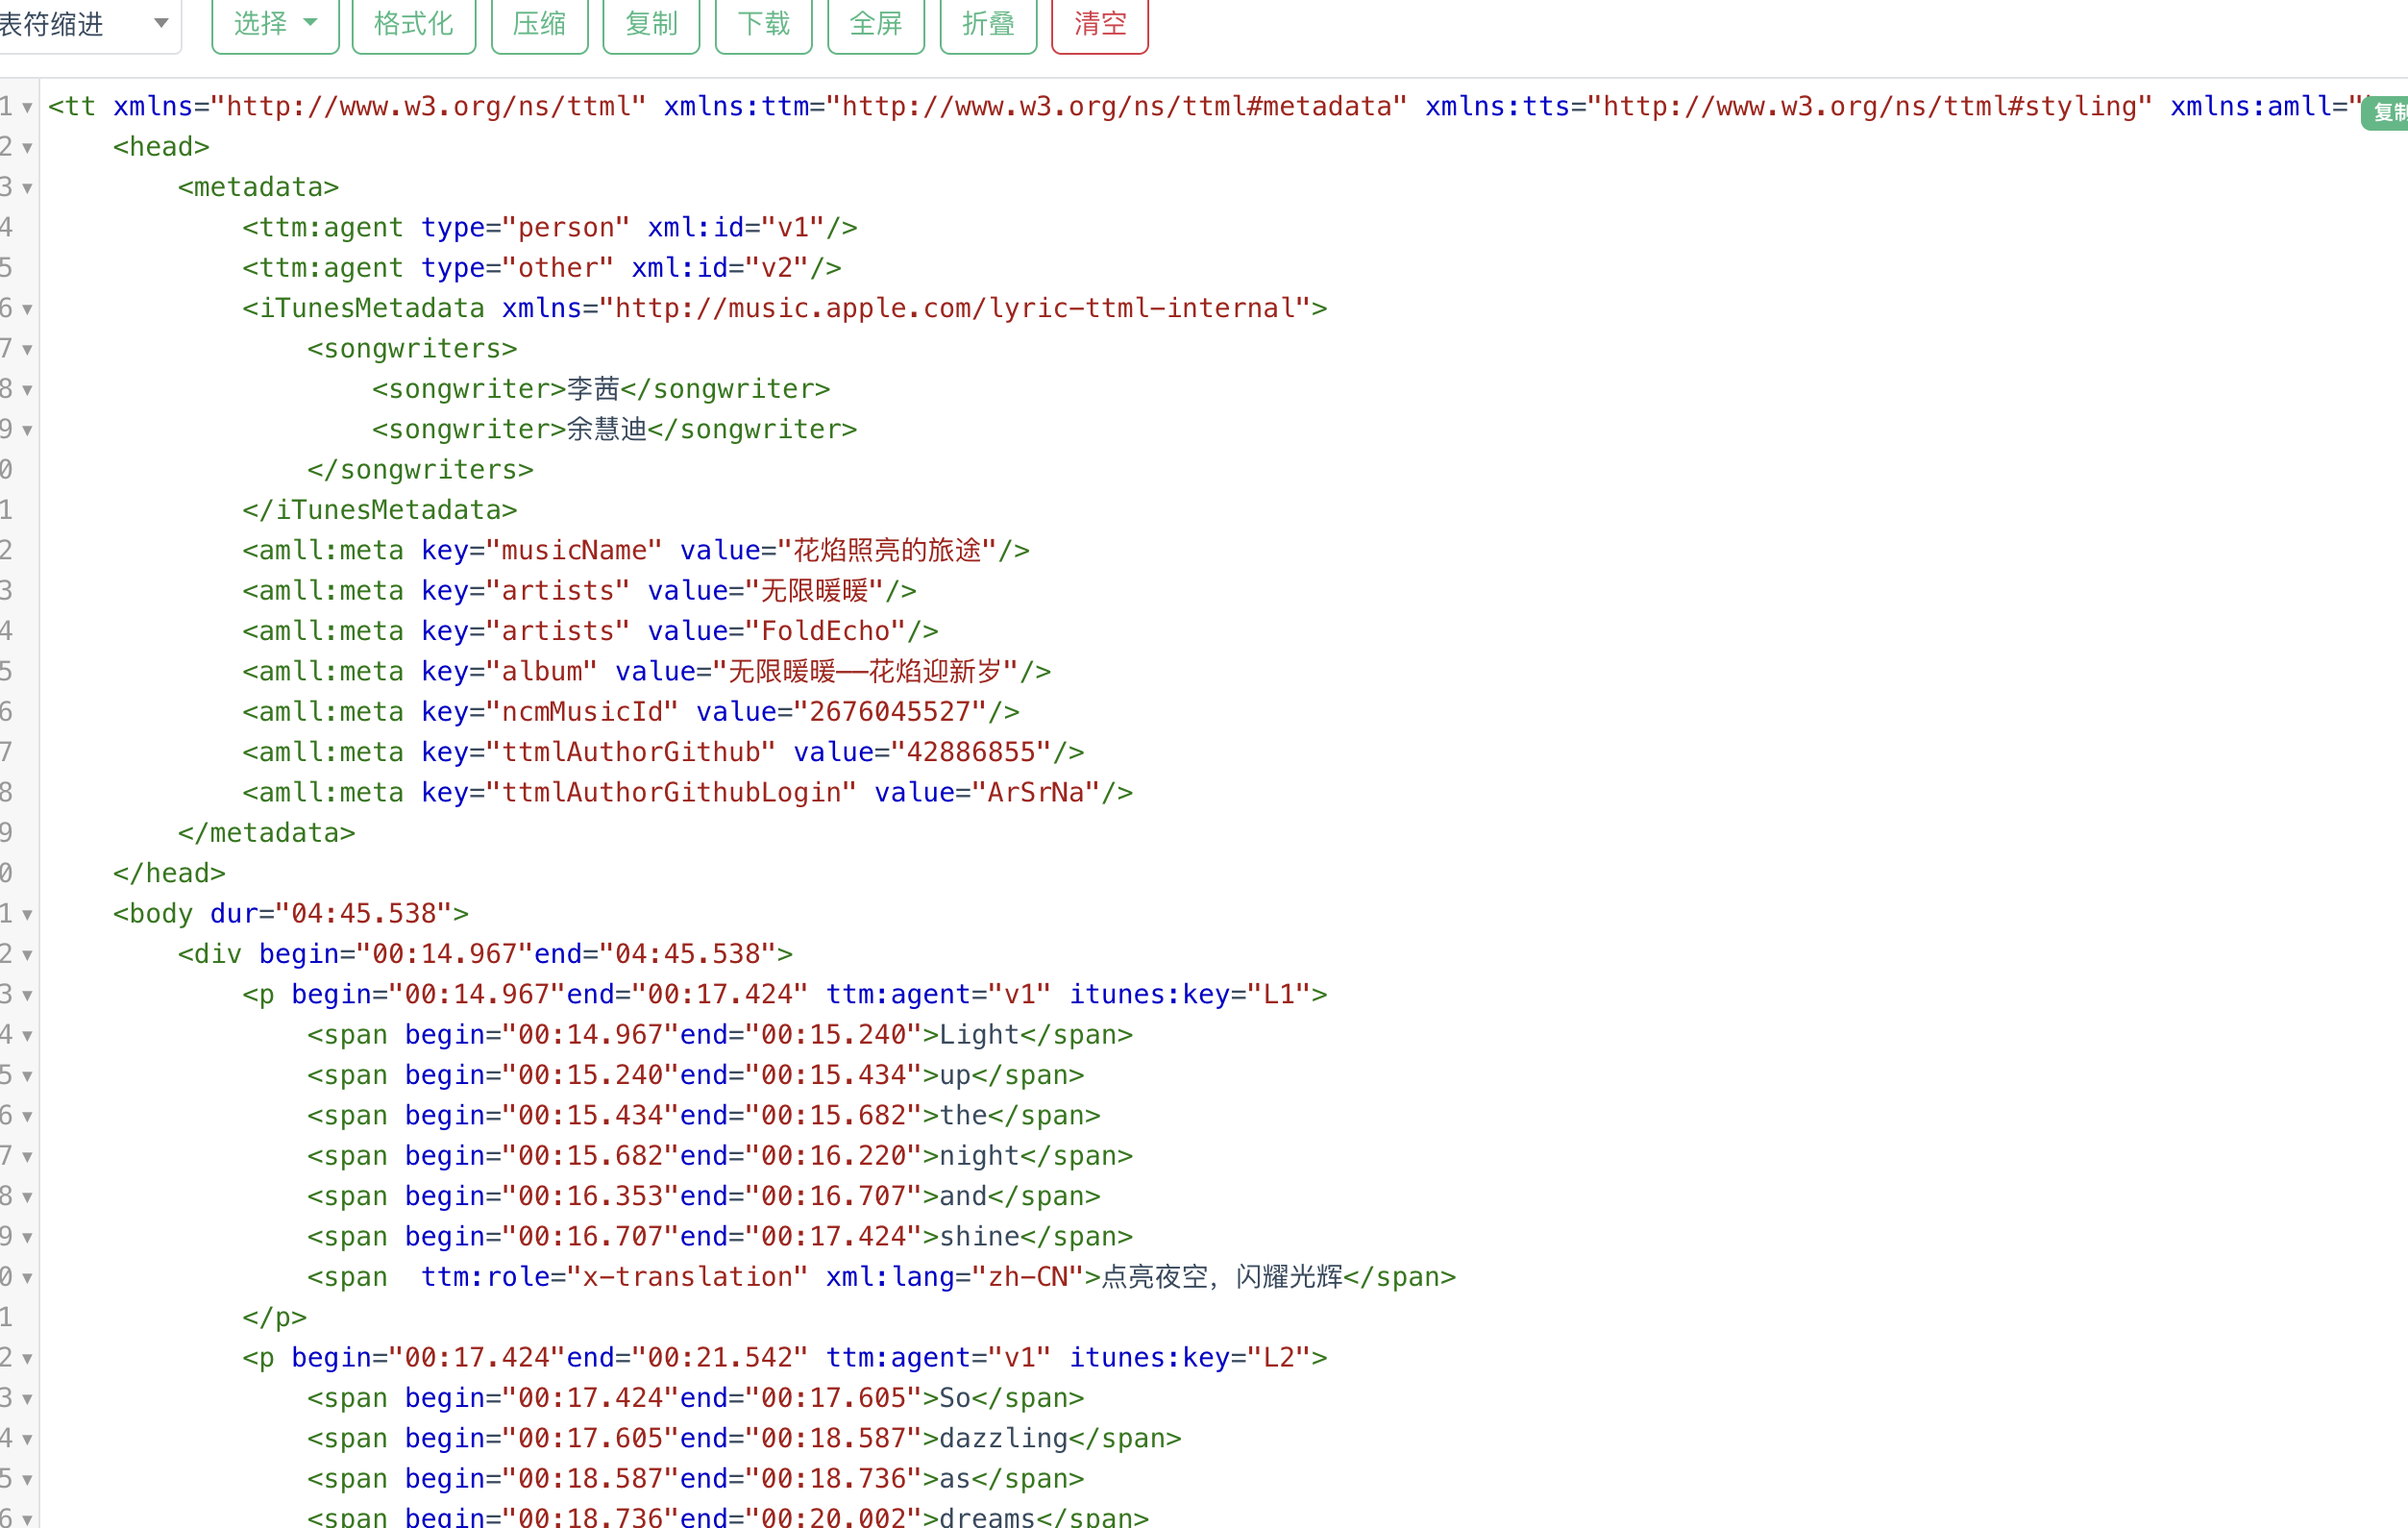The width and height of the screenshot is (2408, 1528).
Task: Collapse the paragraph L1 fold arrow
Action: [x=27, y=996]
